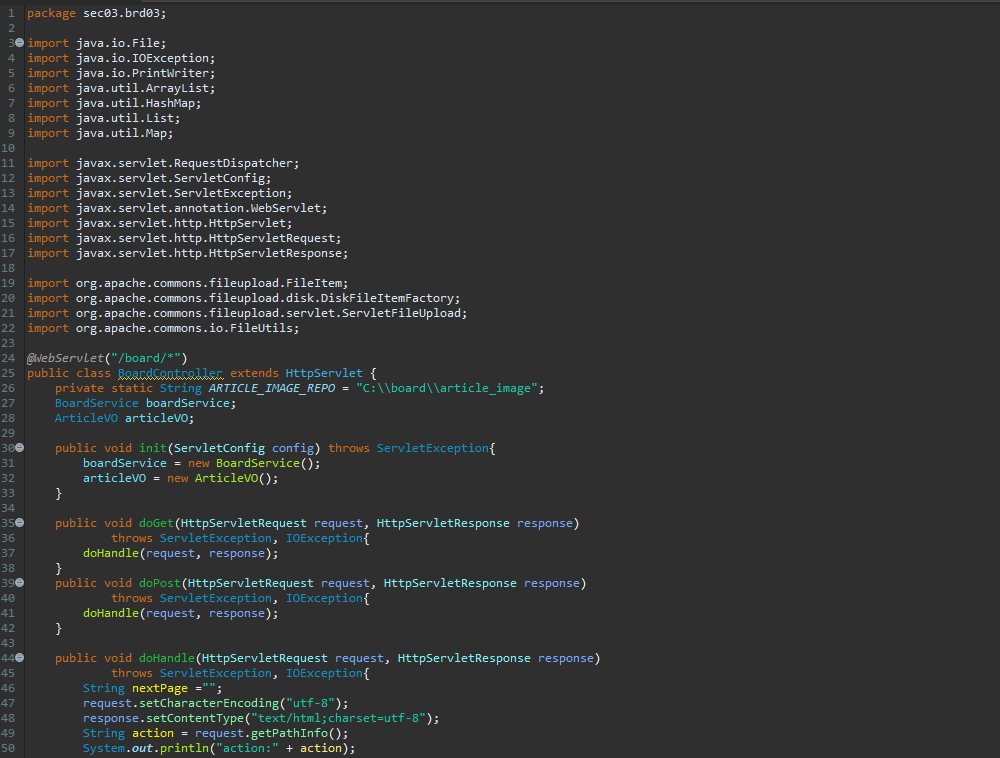
Task: Click setContentType method call
Action: pyautogui.click(x=191, y=718)
